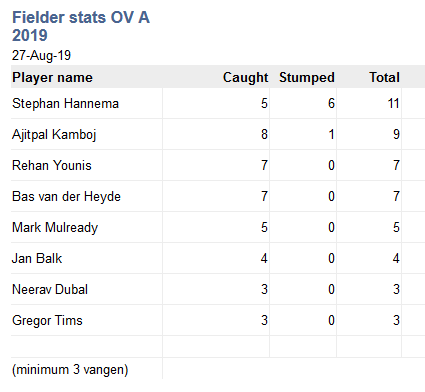The height and width of the screenshot is (392, 425).
Task: Click Gregor Tims in the table
Action: click(x=47, y=321)
